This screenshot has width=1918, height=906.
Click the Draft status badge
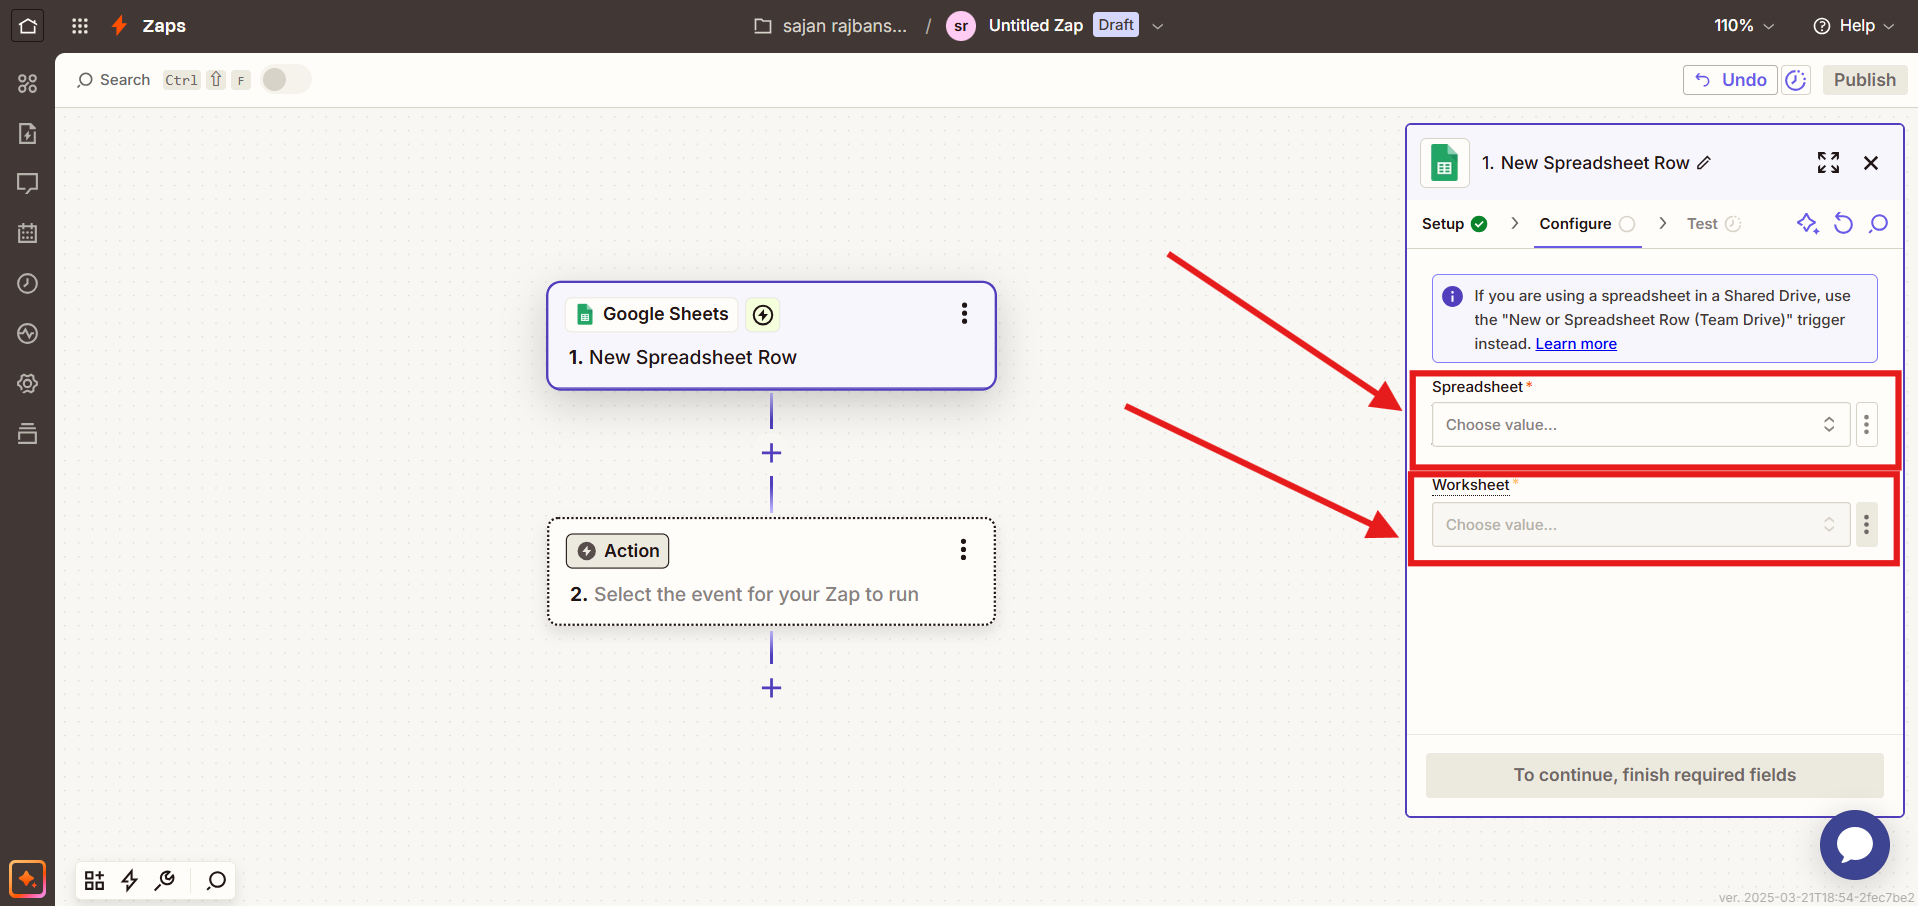(x=1115, y=25)
